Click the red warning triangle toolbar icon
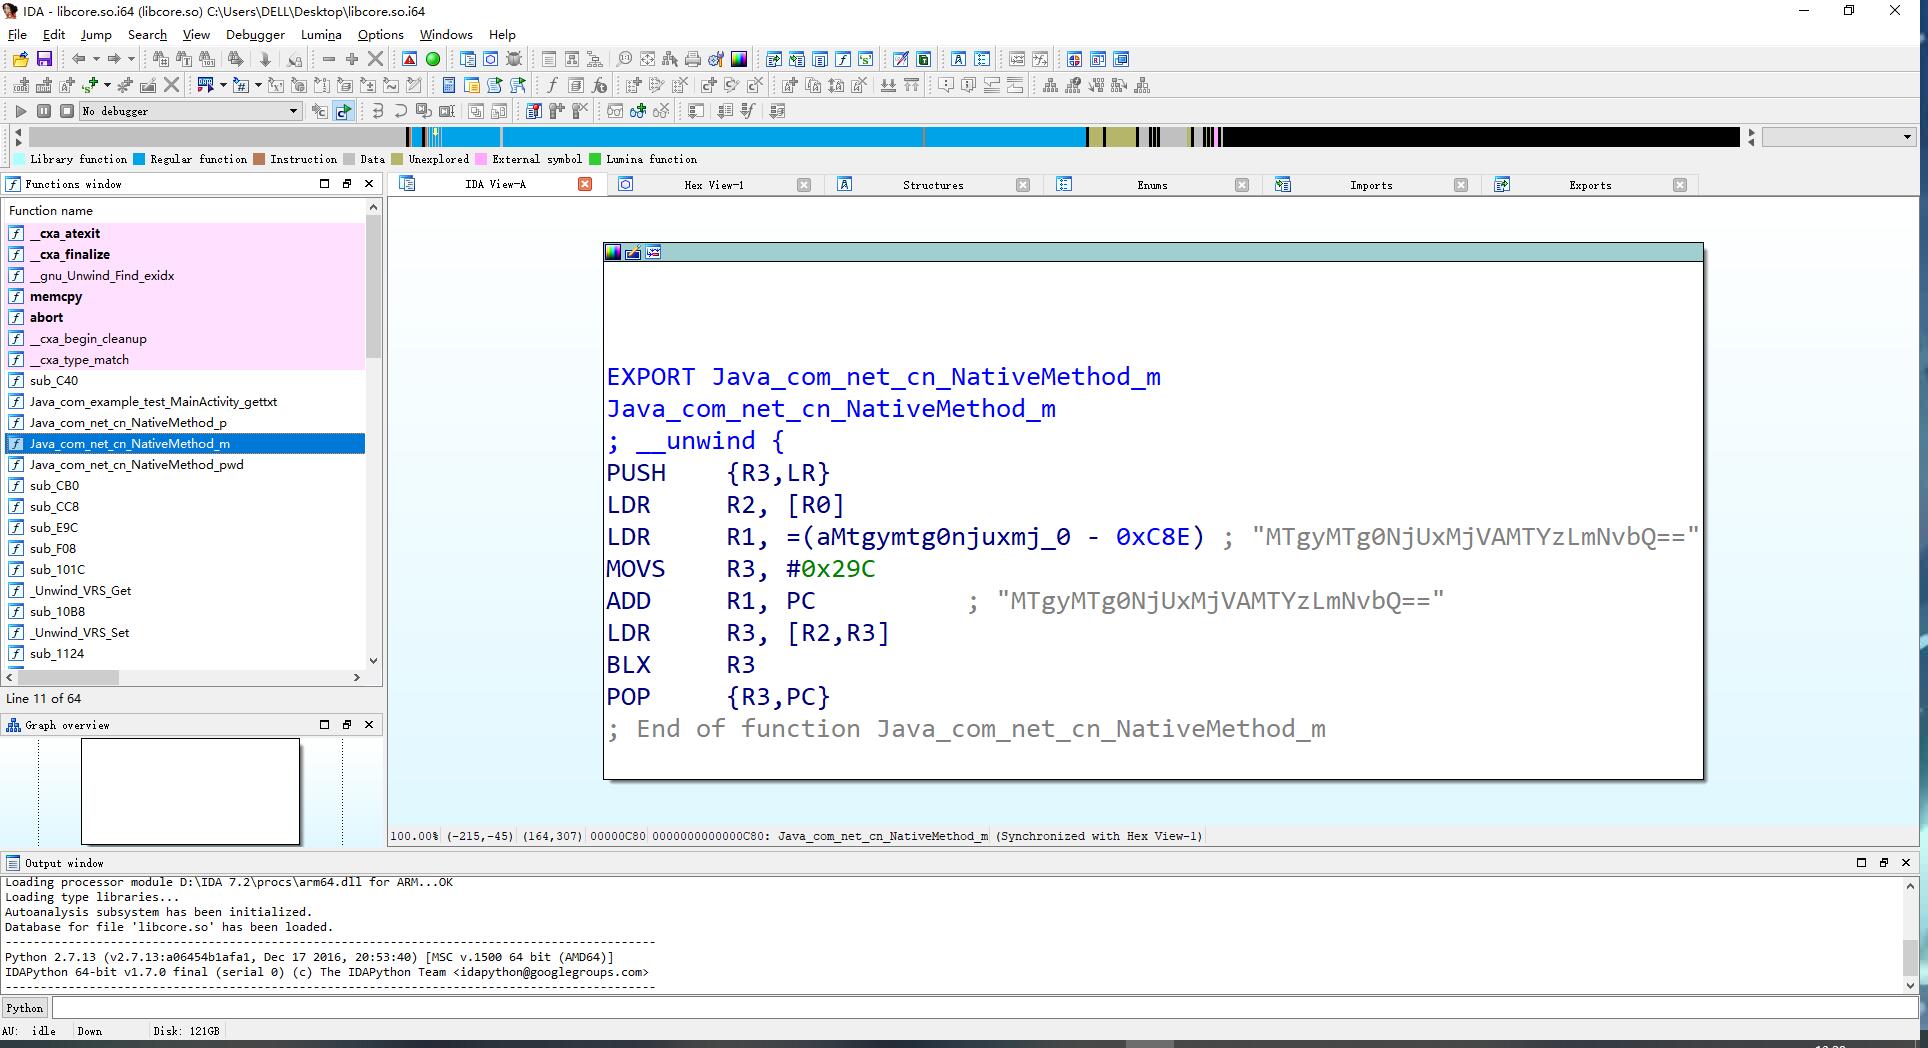1928x1048 pixels. 409,59
